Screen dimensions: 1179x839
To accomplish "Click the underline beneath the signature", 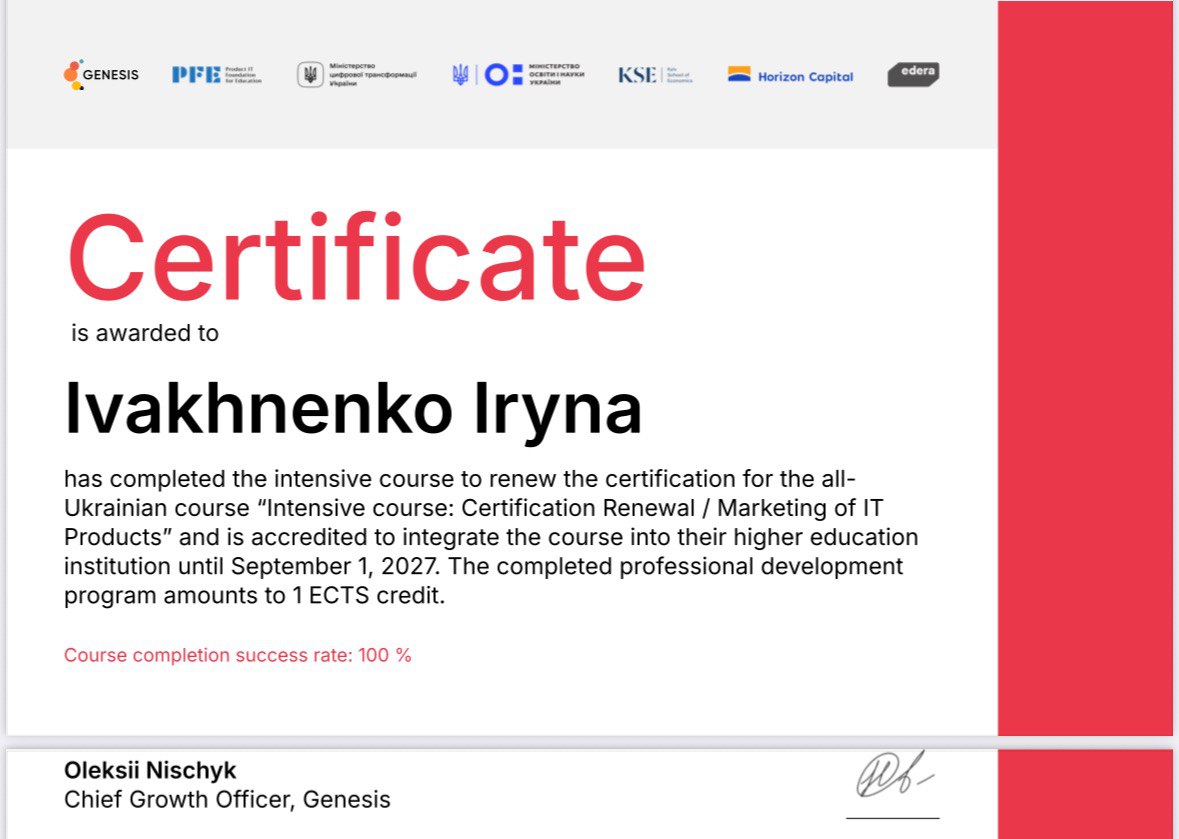I will pos(892,818).
